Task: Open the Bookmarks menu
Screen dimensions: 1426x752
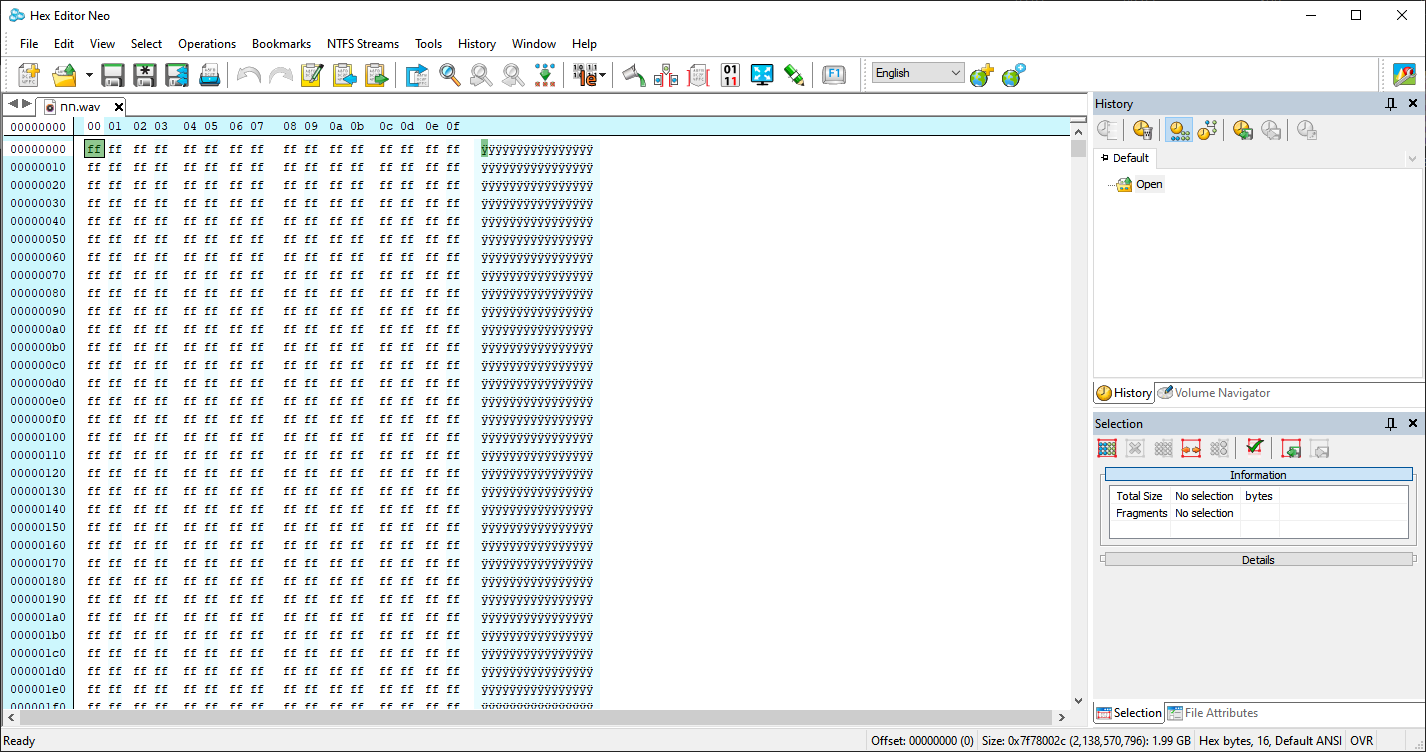Action: (281, 44)
